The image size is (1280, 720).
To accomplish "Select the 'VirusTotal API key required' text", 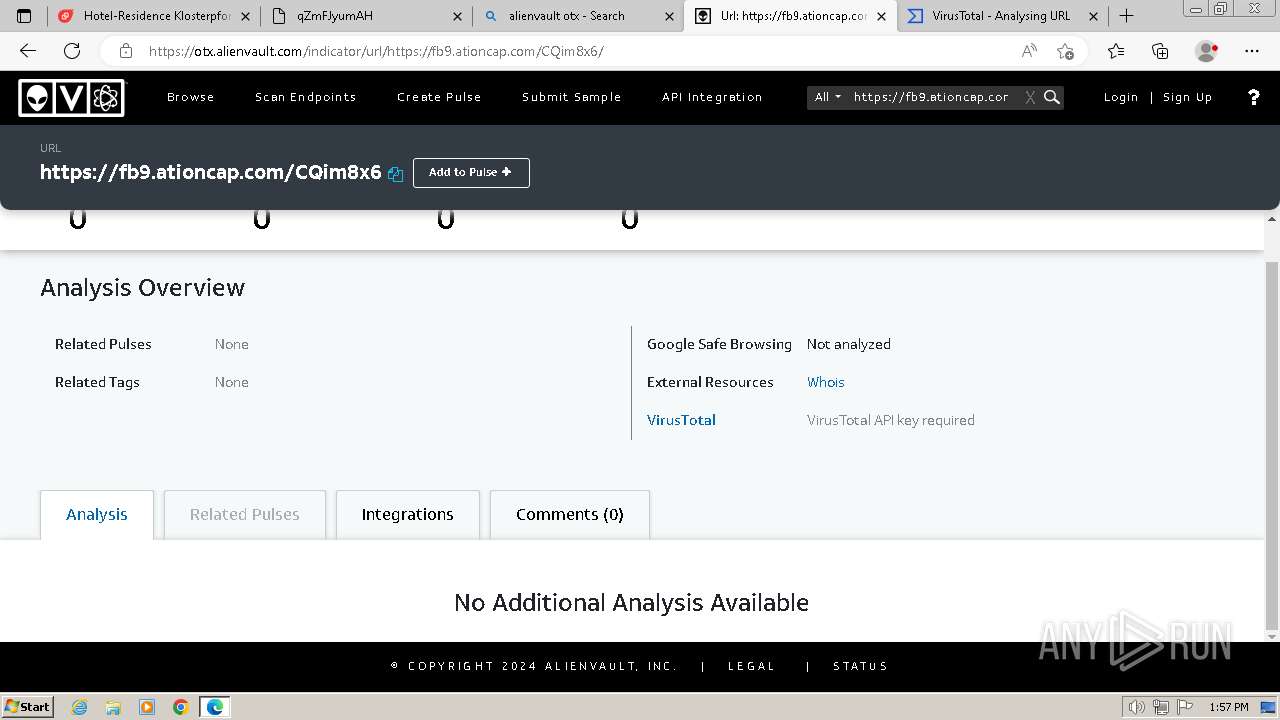I will [891, 420].
